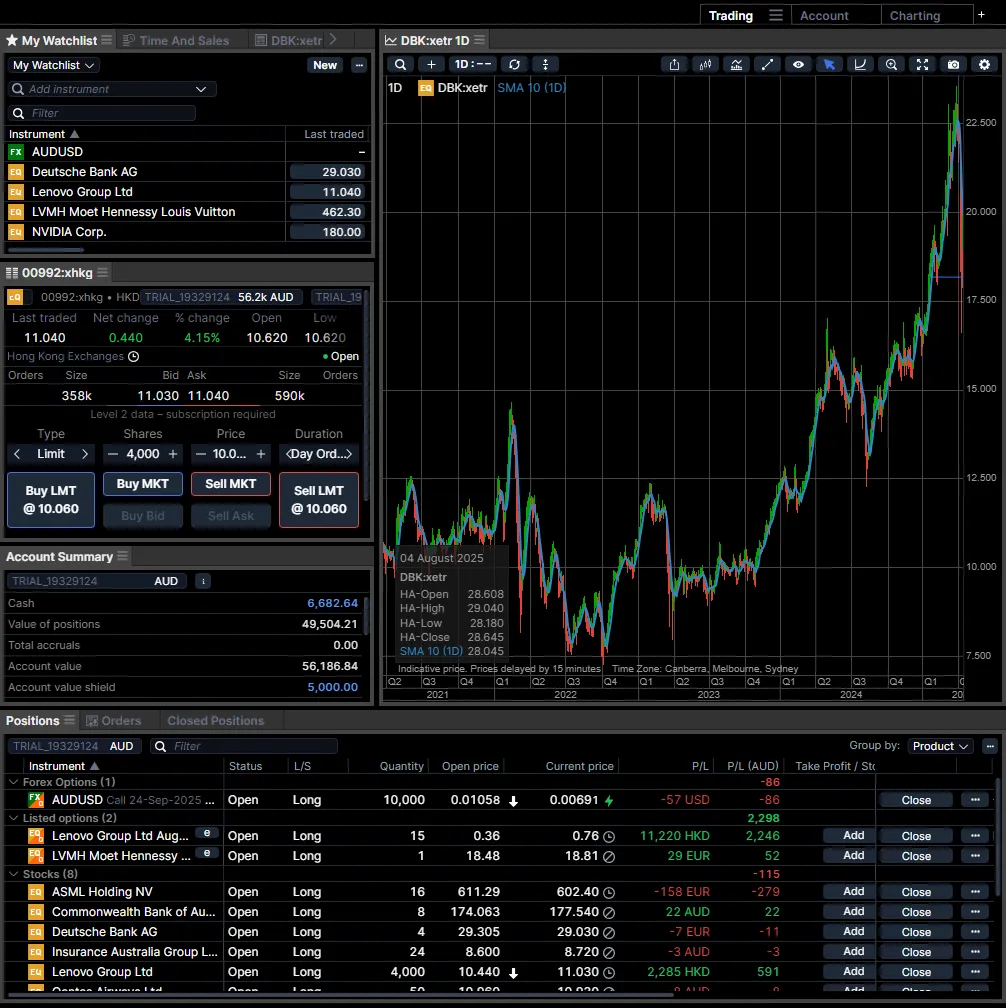This screenshot has height=1008, width=1006.
Task: Click Sell LMT @ 10.060 button
Action: (x=319, y=500)
